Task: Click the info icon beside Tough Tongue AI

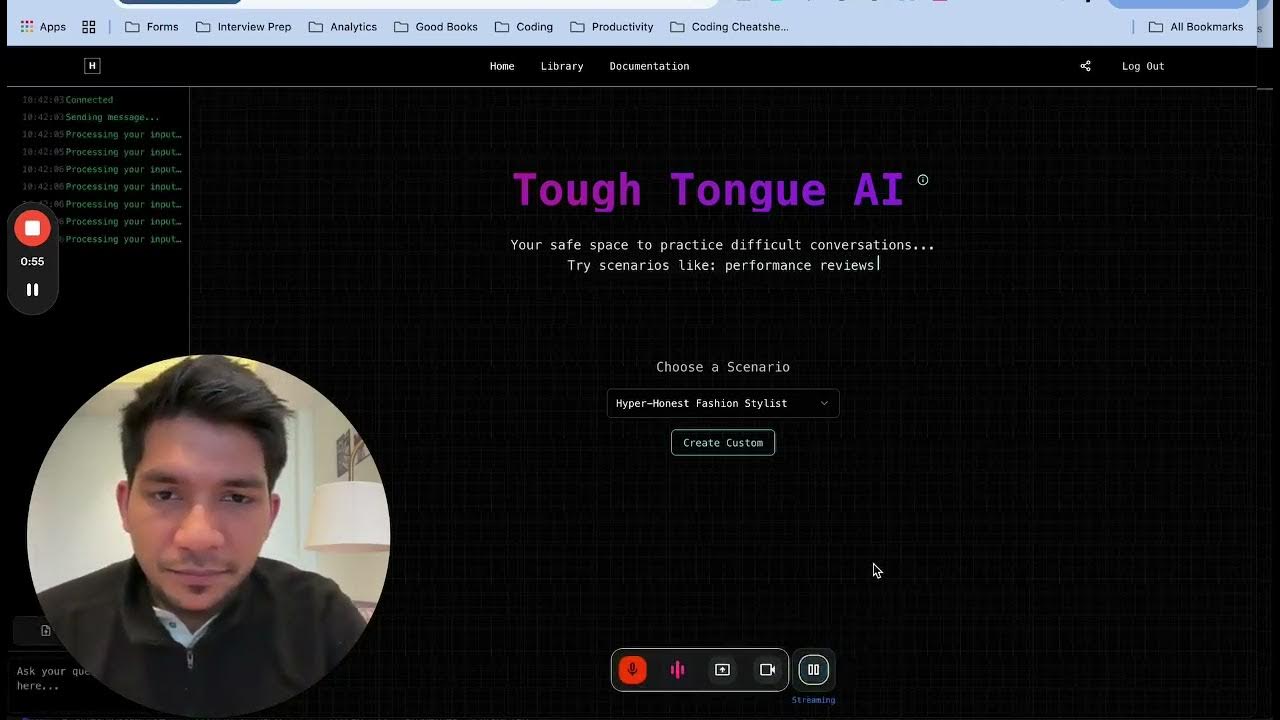Action: pos(922,179)
